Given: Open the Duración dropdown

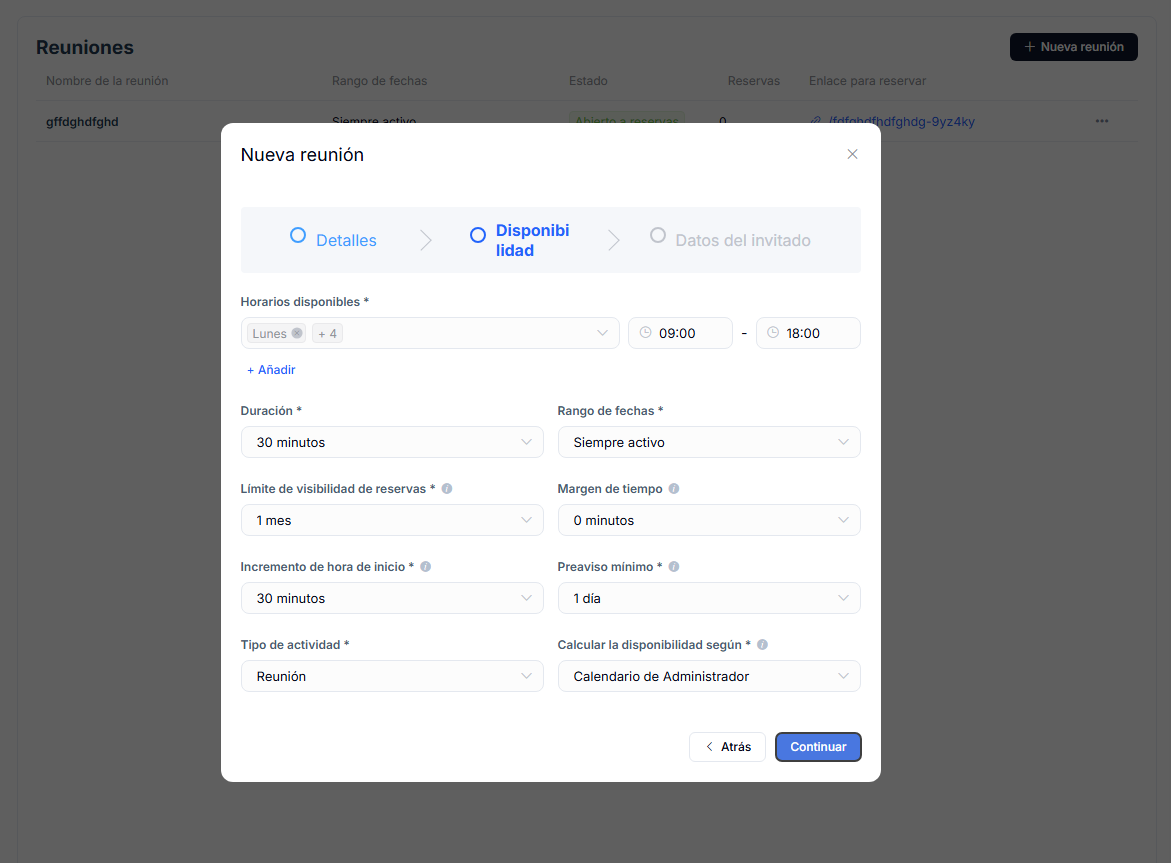Looking at the screenshot, I should (392, 442).
